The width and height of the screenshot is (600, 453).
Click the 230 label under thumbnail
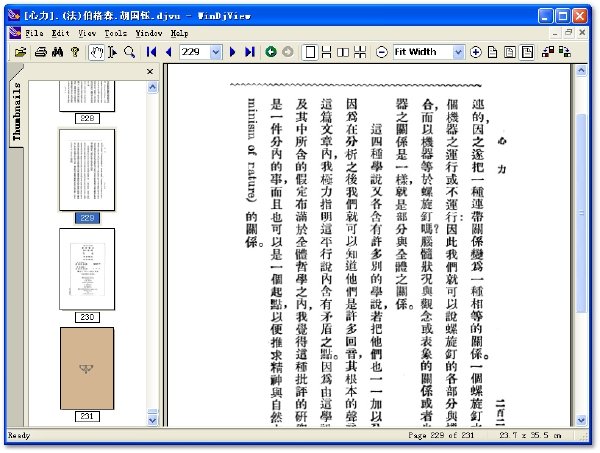point(87,317)
